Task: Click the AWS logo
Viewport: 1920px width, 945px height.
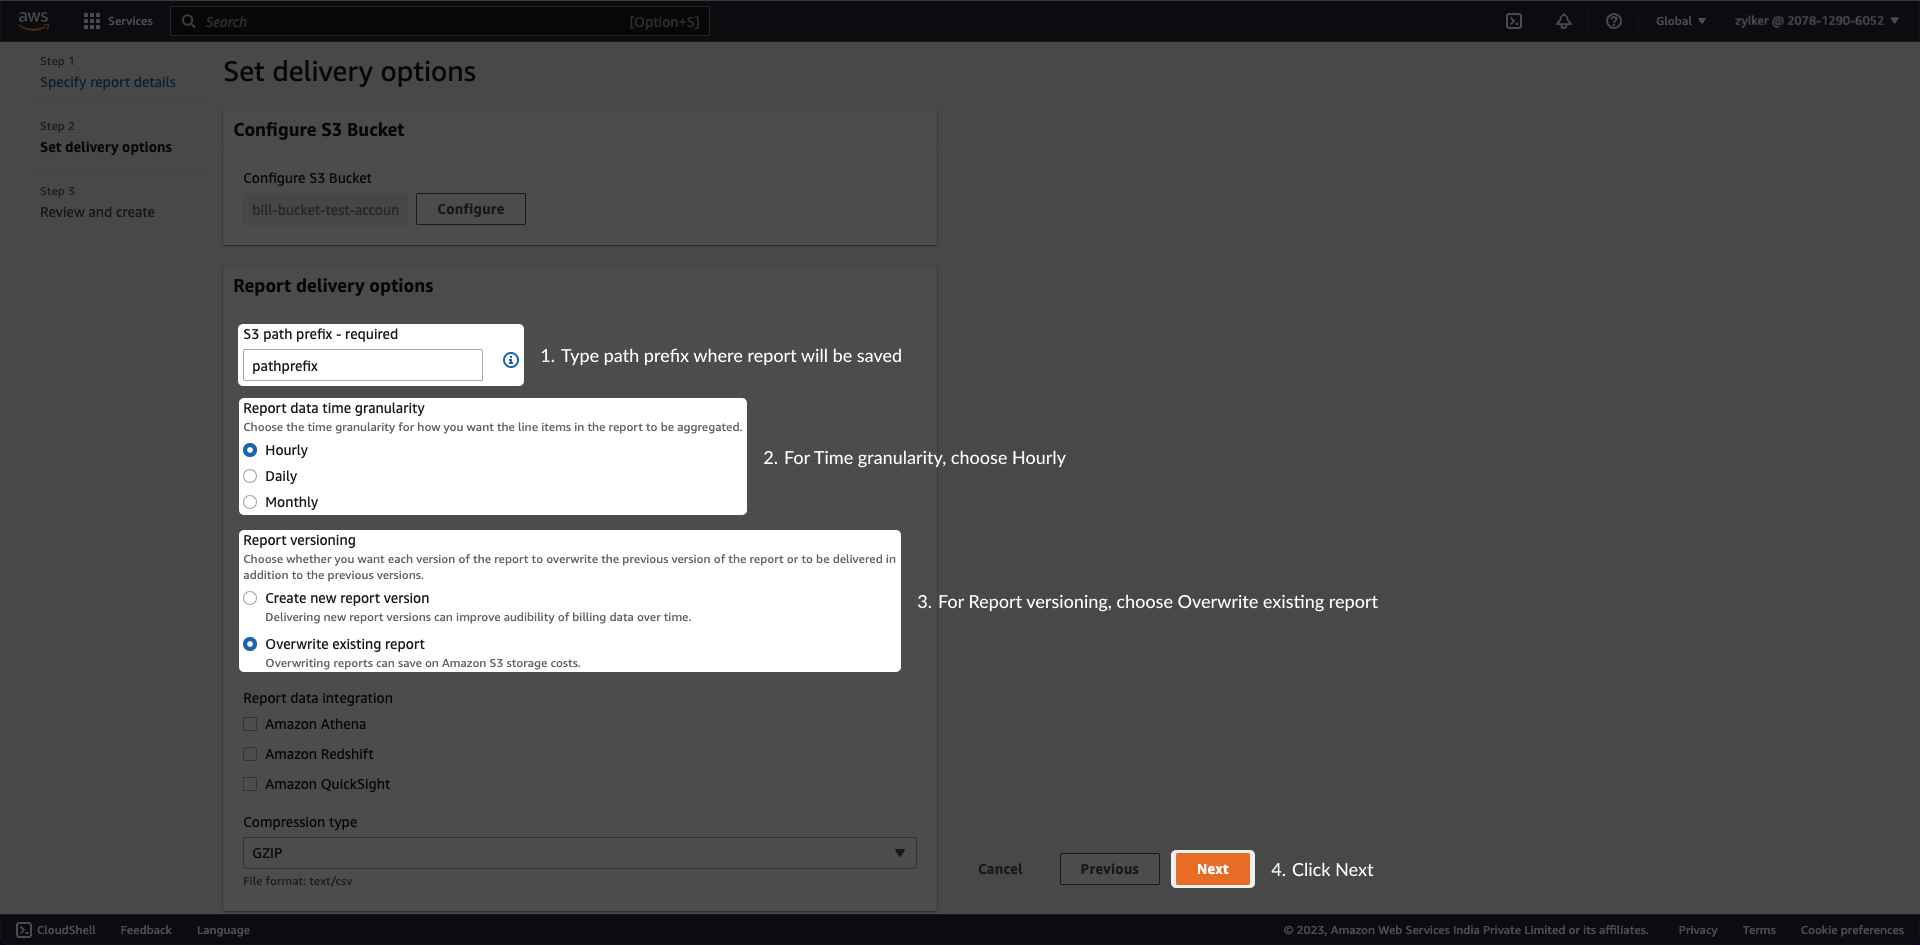Action: coord(33,20)
